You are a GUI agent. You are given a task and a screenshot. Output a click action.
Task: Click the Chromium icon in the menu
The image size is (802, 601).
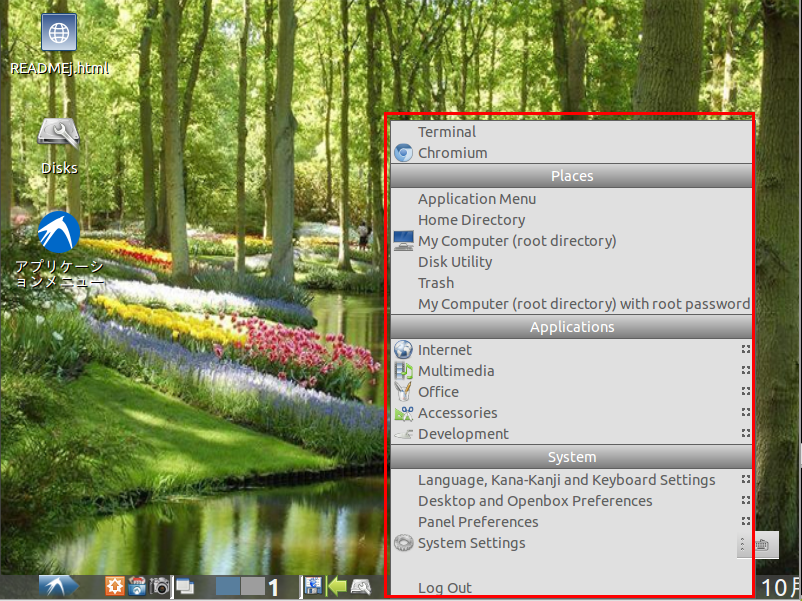404,153
